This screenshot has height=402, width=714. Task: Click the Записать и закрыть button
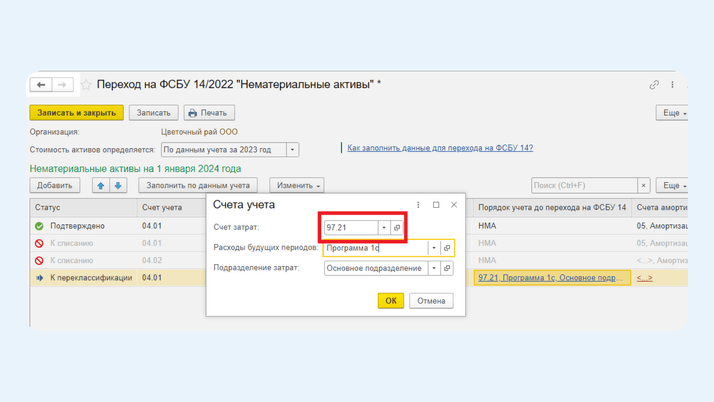[x=76, y=112]
